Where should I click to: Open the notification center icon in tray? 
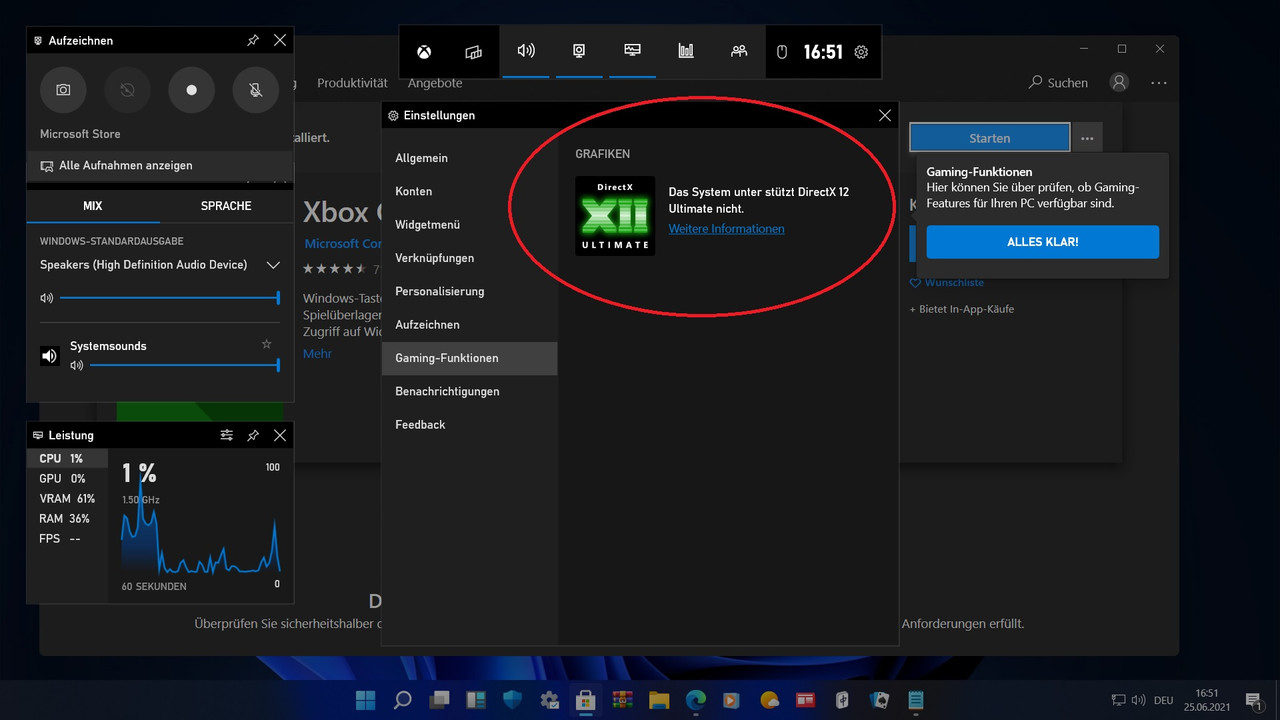(x=1254, y=700)
